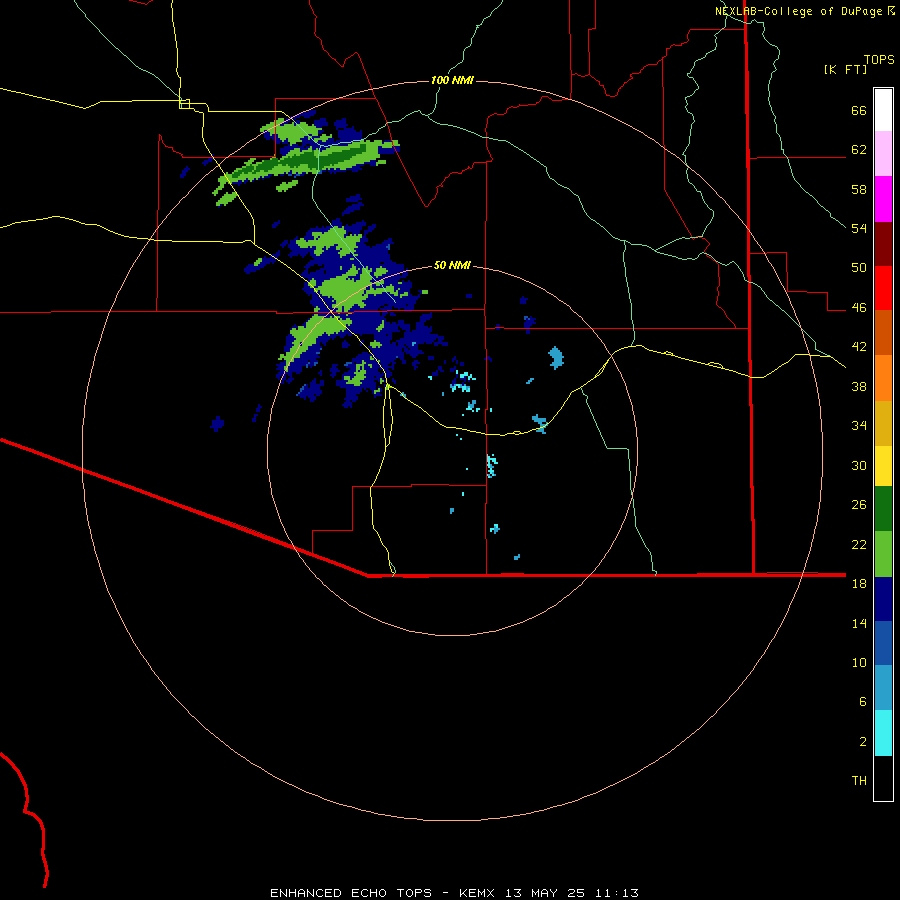Image resolution: width=900 pixels, height=900 pixels.
Task: Select the 54 scale label
Action: pyautogui.click(x=859, y=228)
